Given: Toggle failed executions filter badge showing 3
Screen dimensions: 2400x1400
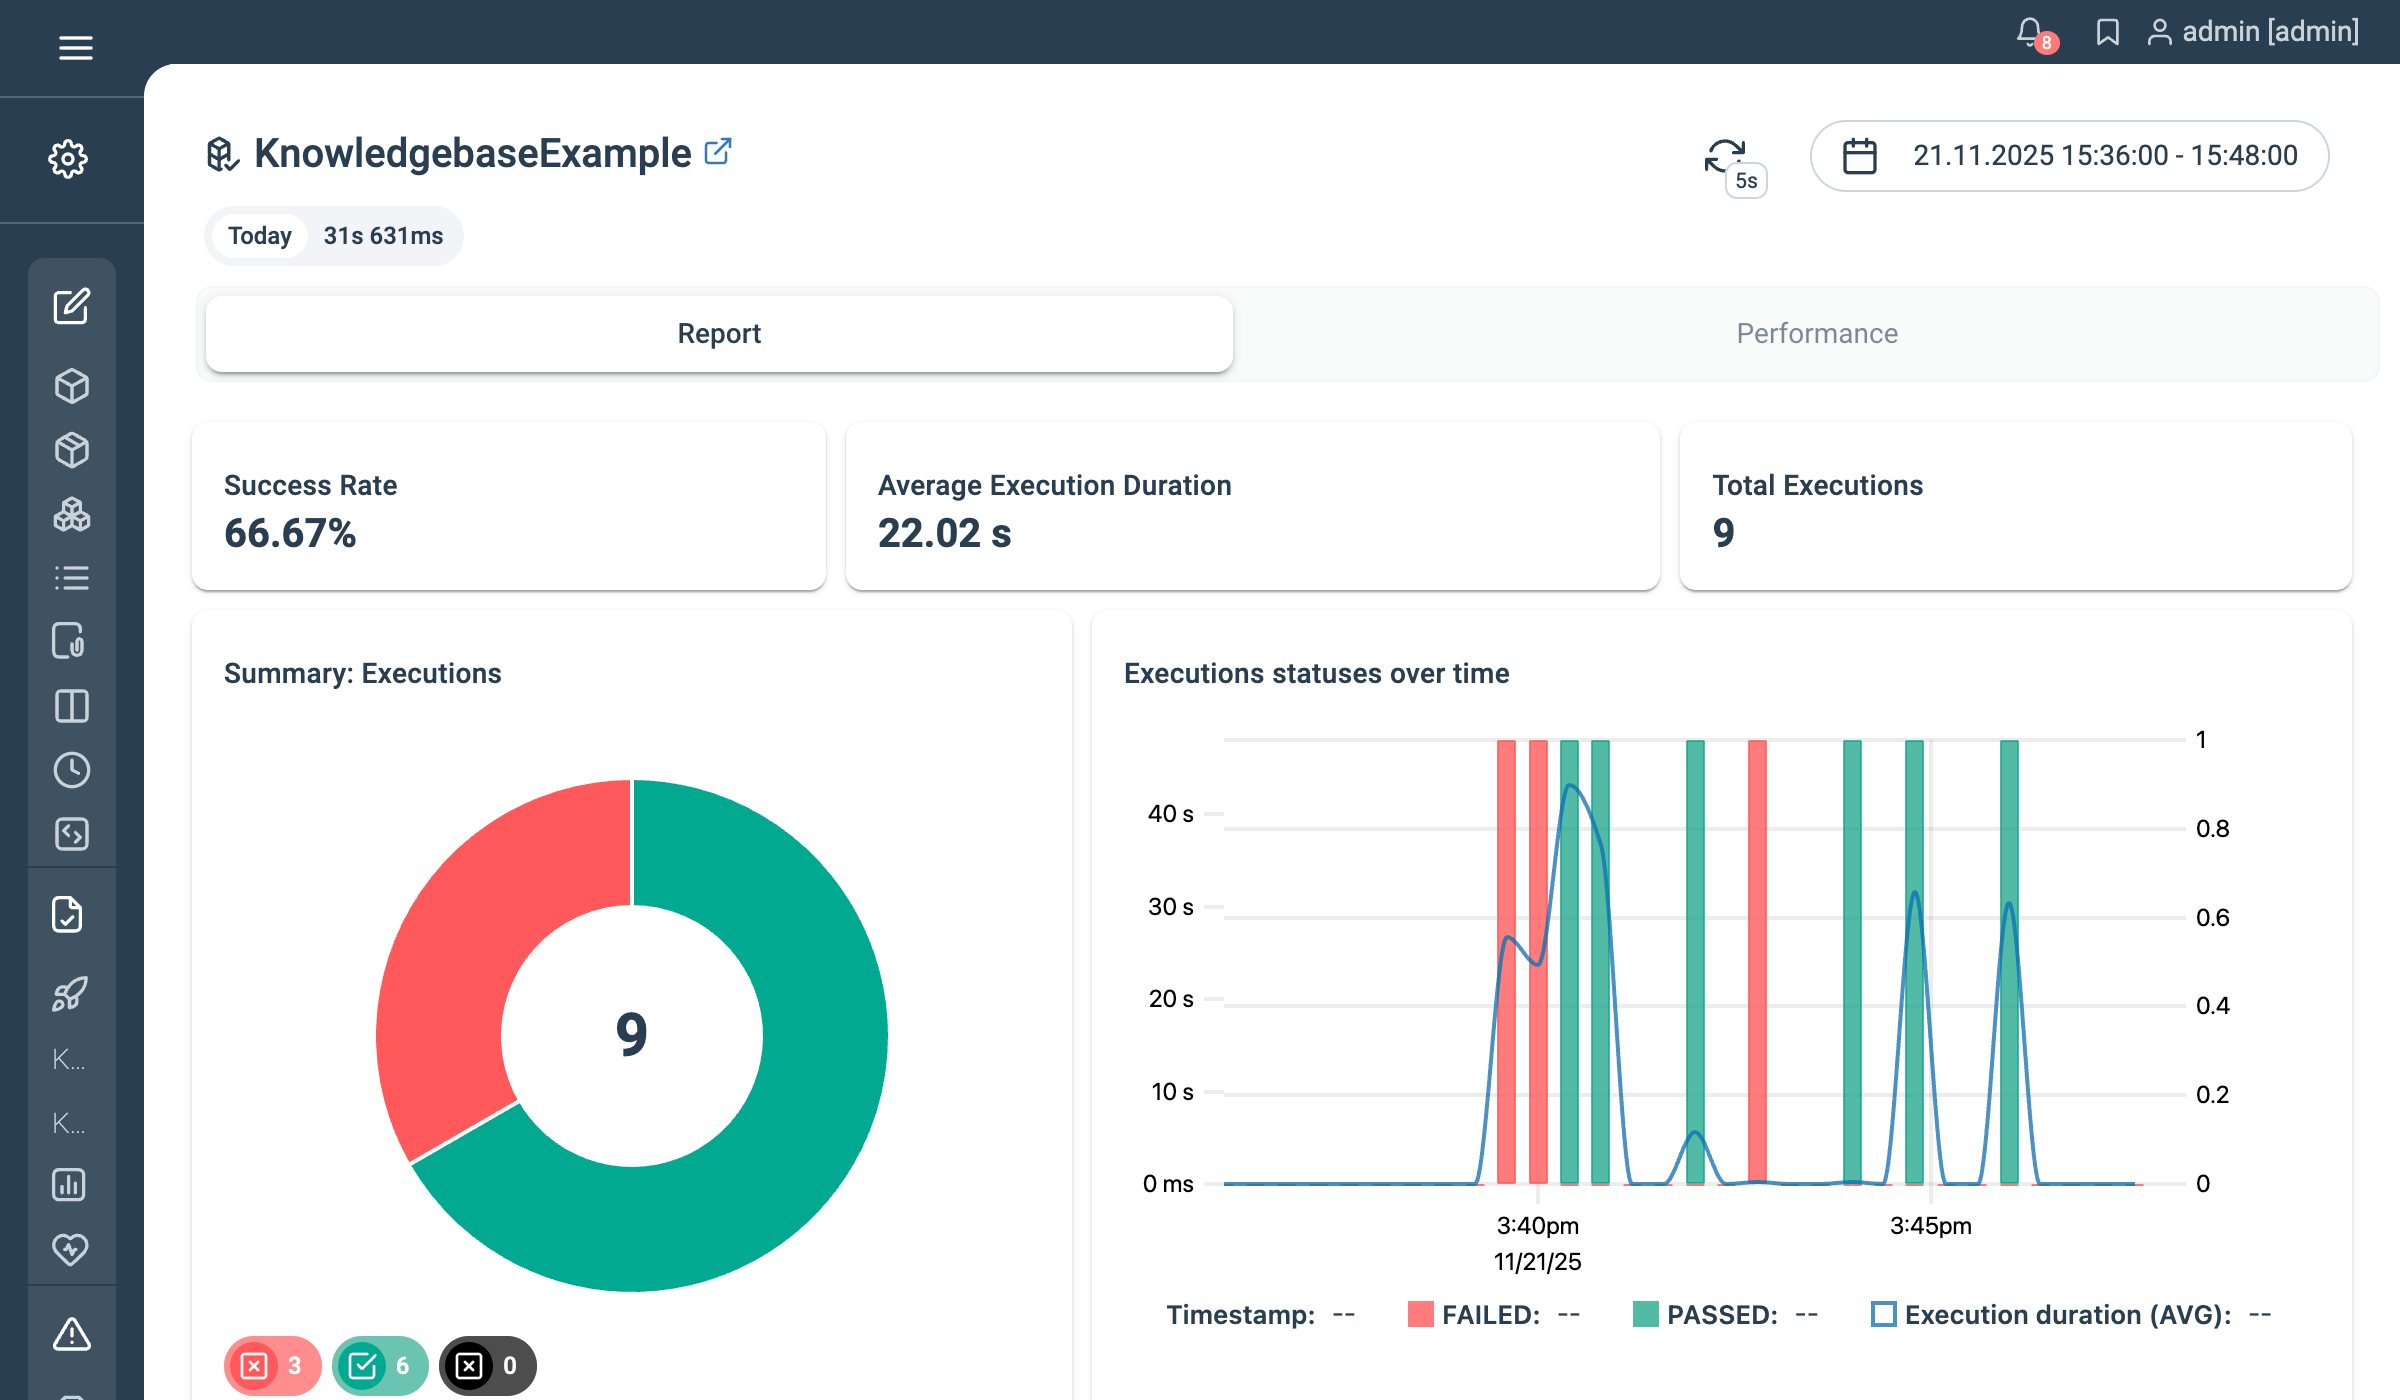Looking at the screenshot, I should point(272,1366).
